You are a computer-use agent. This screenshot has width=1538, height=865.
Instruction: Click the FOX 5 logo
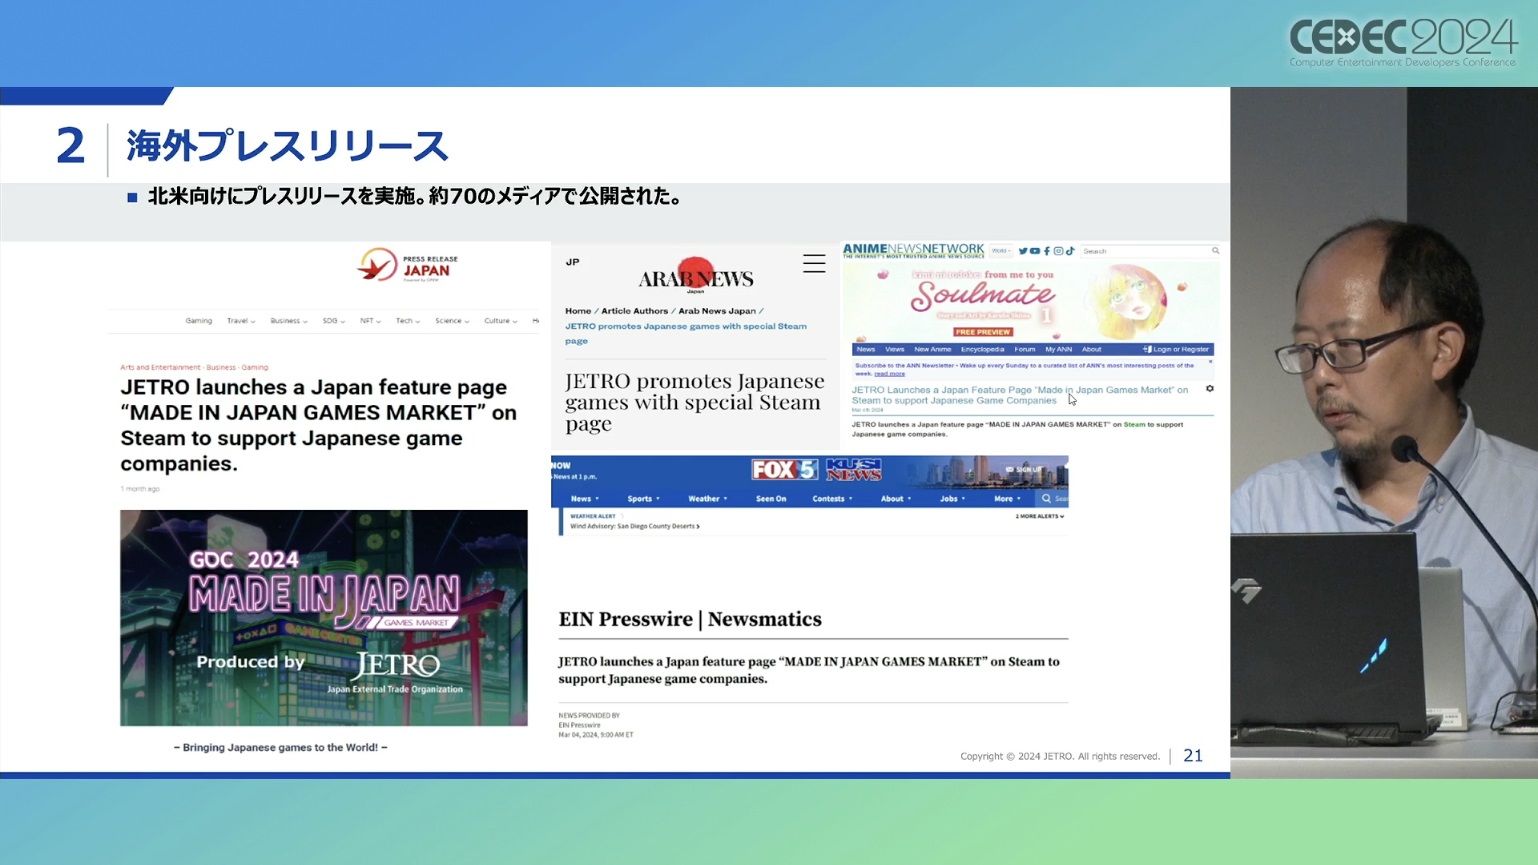(x=785, y=469)
